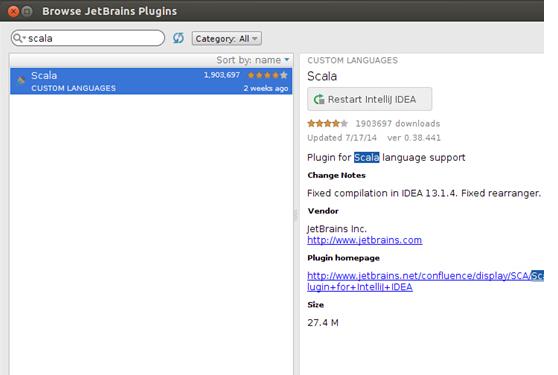Click the Scala plugin icon in list
Image resolution: width=558 pixels, height=375 pixels.
coord(21,80)
